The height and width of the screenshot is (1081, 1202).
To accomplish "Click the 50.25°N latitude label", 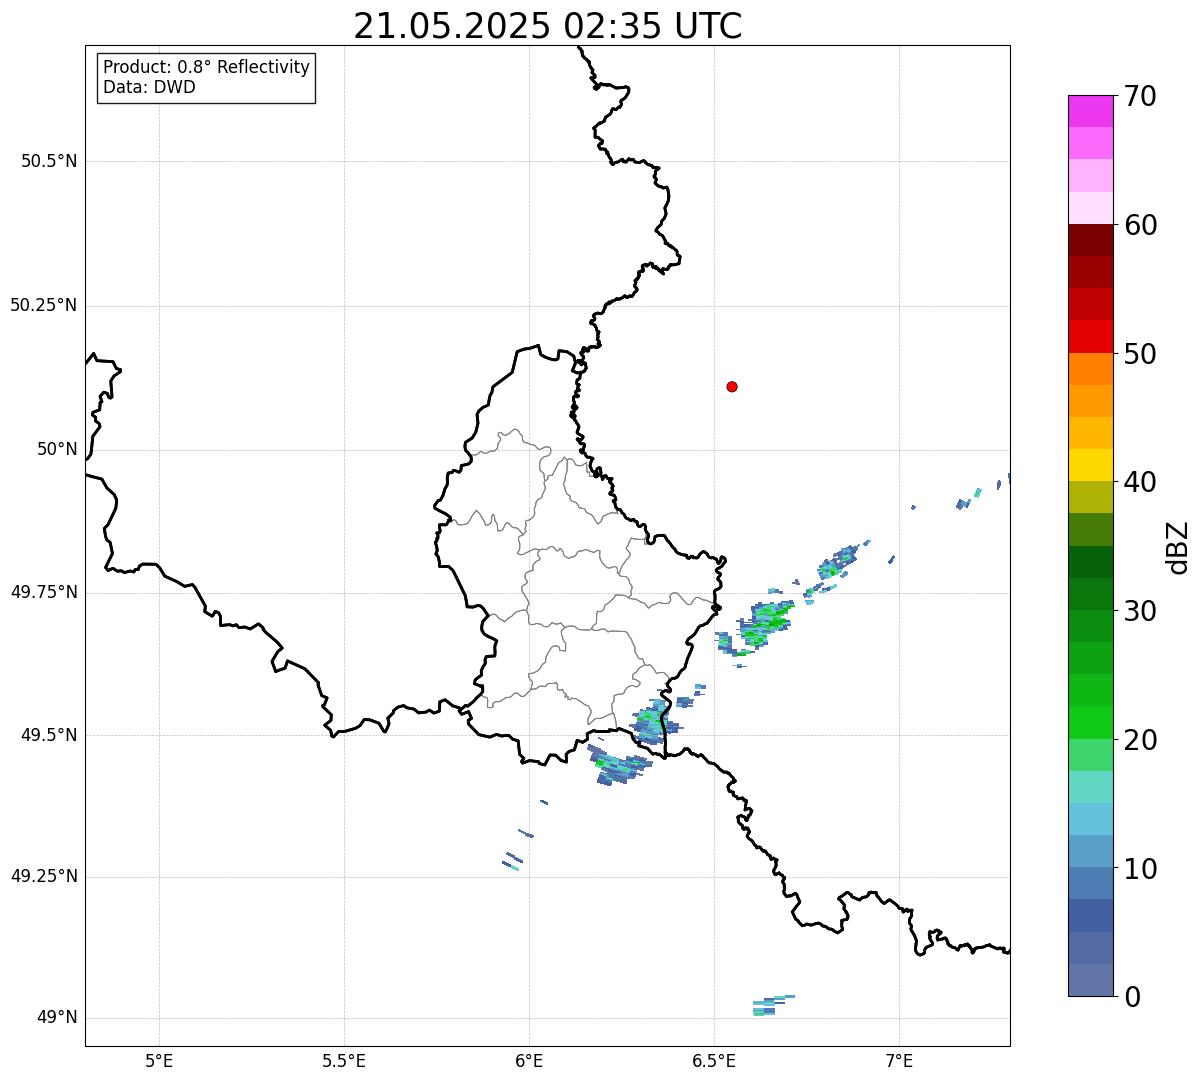I will coord(44,305).
